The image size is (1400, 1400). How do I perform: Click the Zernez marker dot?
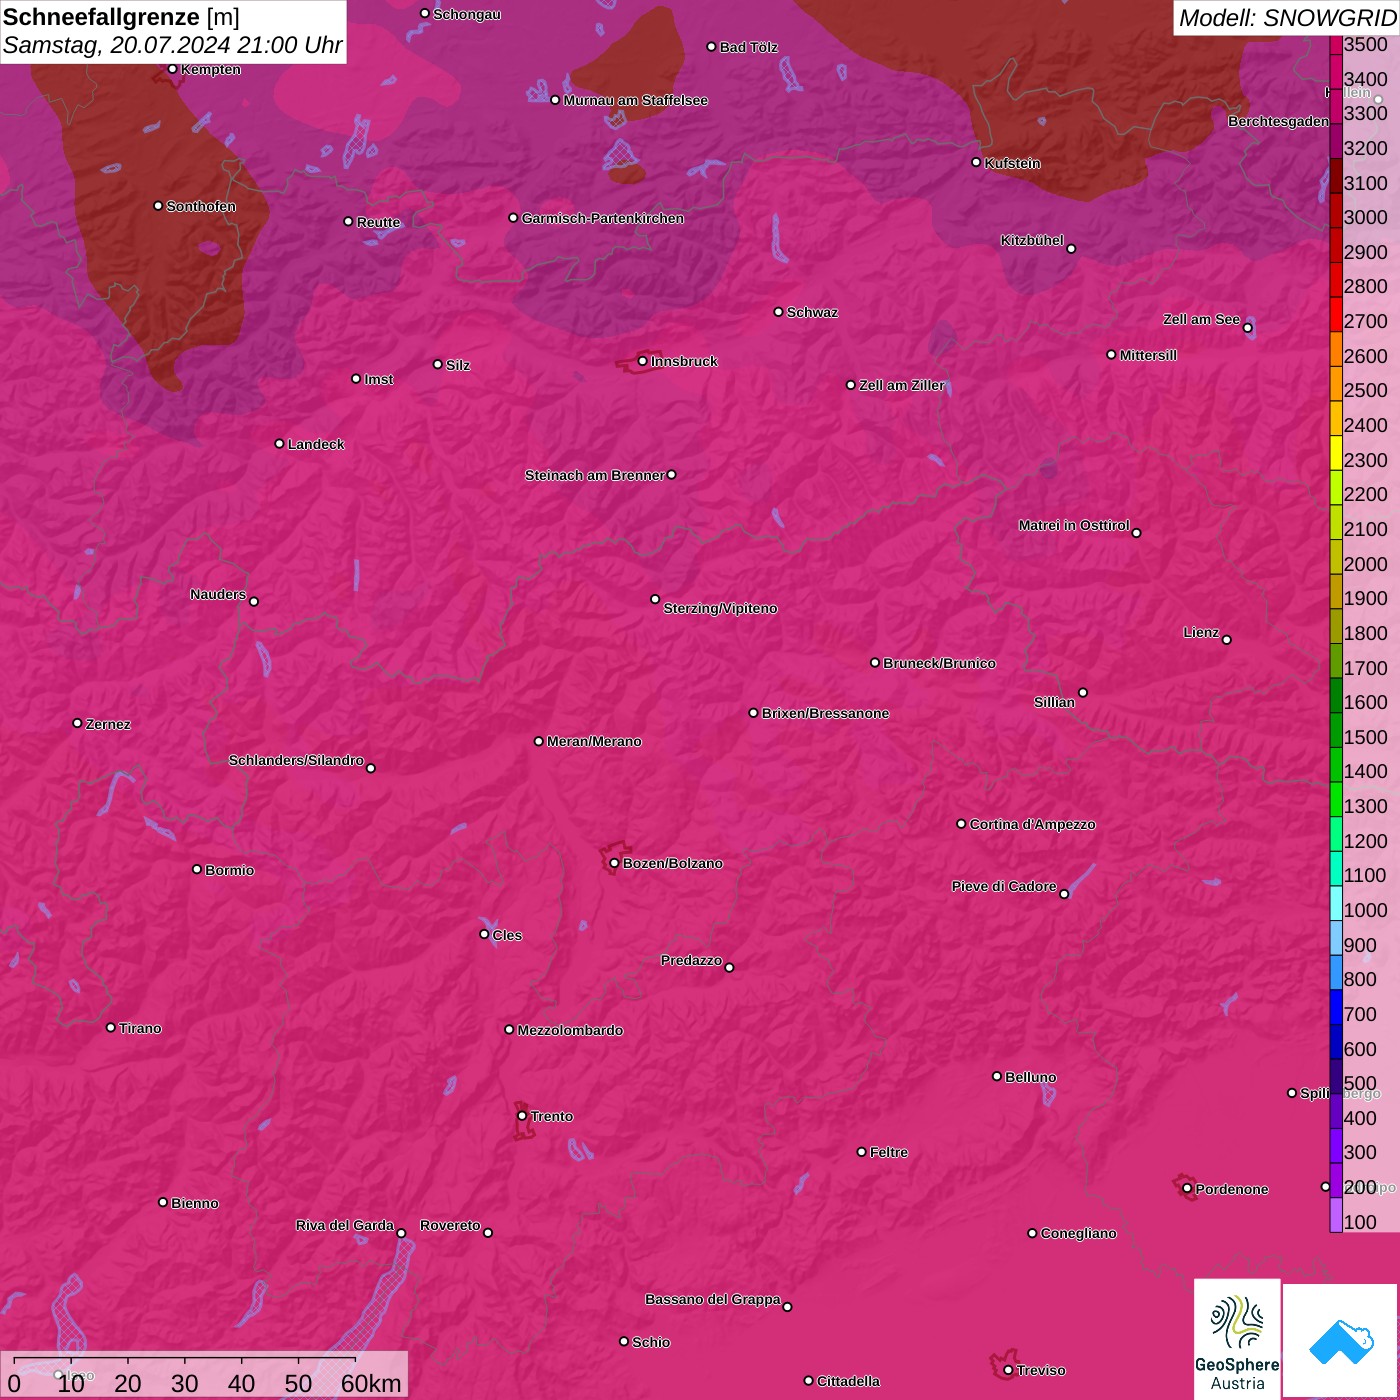point(77,723)
